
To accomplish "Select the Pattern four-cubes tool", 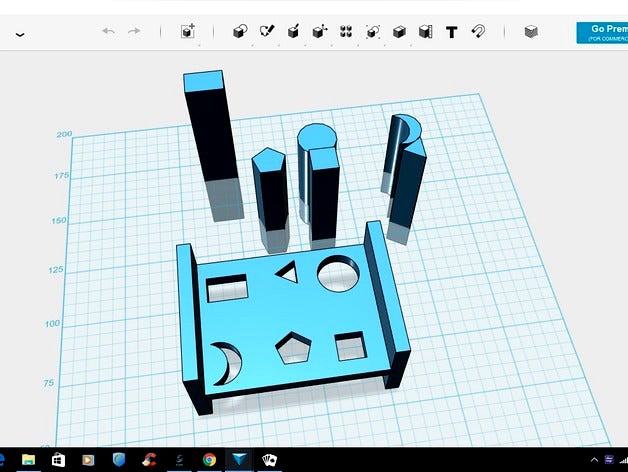I will (x=346, y=32).
